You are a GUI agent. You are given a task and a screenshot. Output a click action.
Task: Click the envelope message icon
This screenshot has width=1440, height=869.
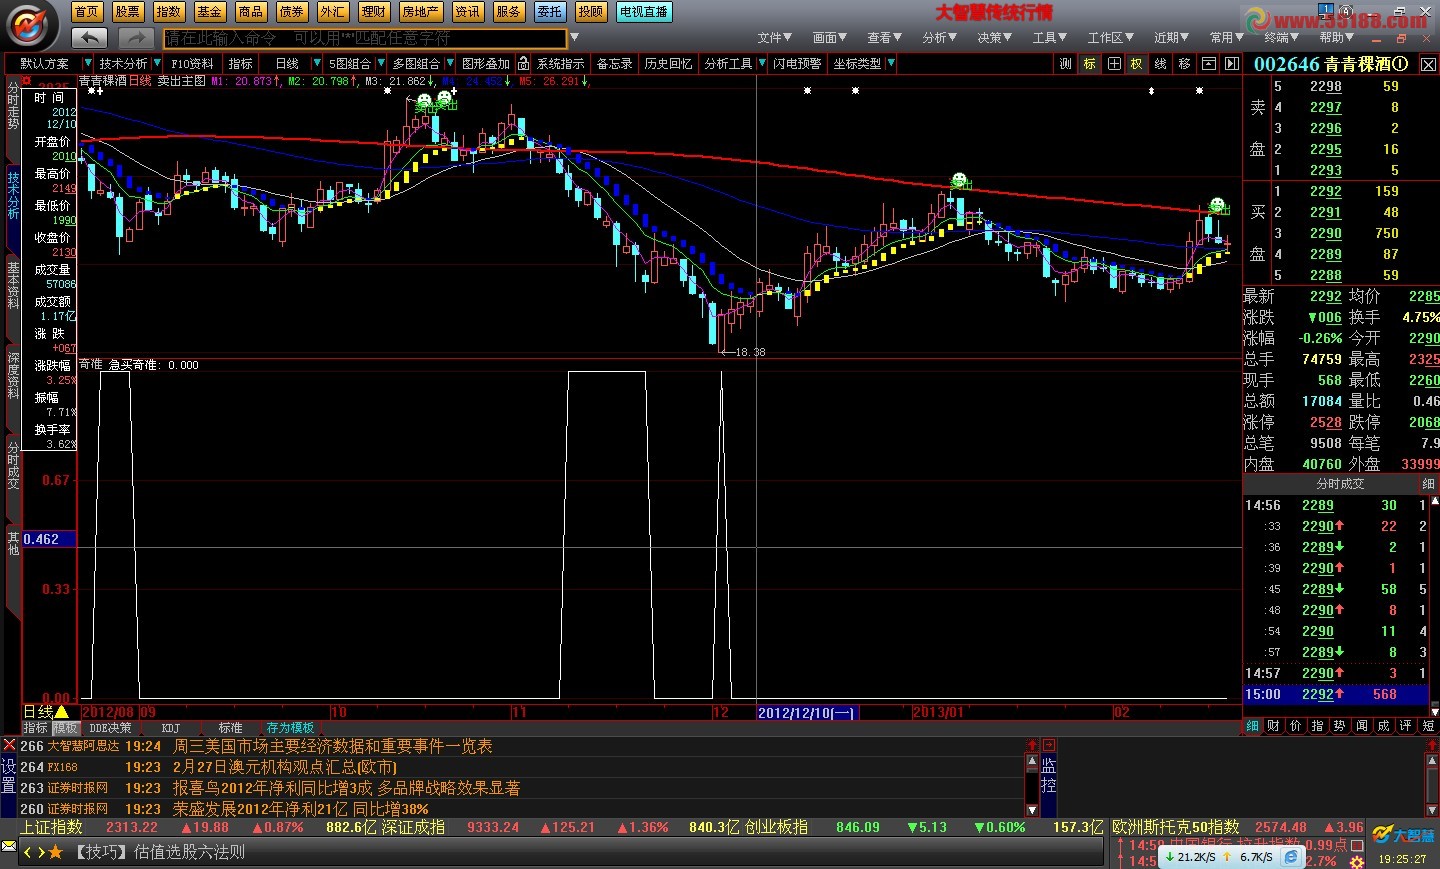(x=9, y=848)
